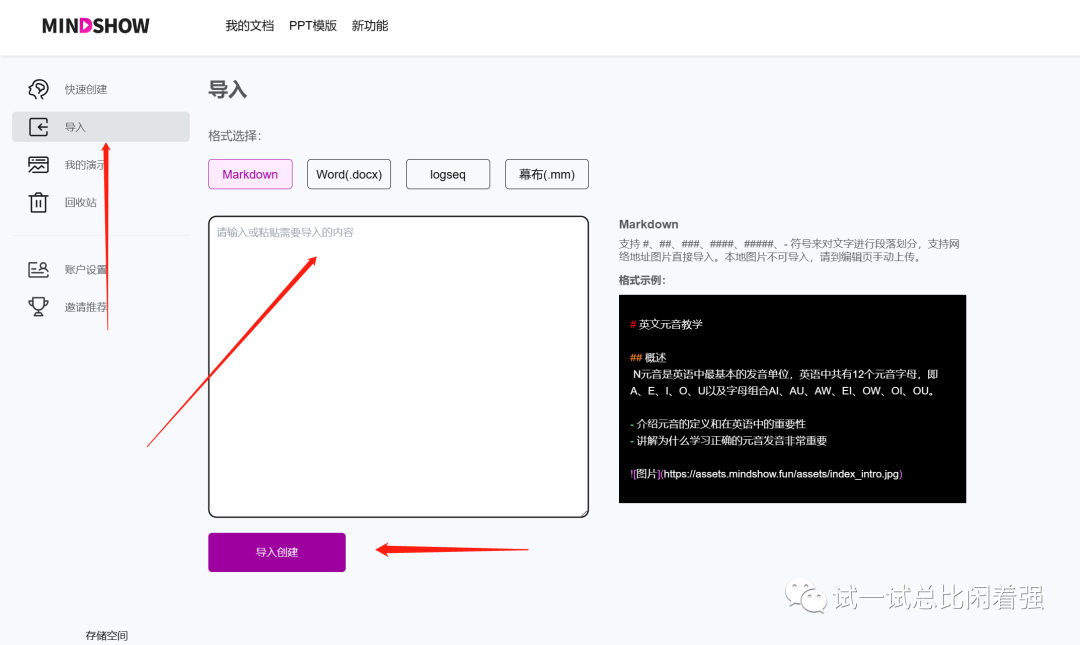Open 账户设置 via the account card icon

[x=38, y=268]
